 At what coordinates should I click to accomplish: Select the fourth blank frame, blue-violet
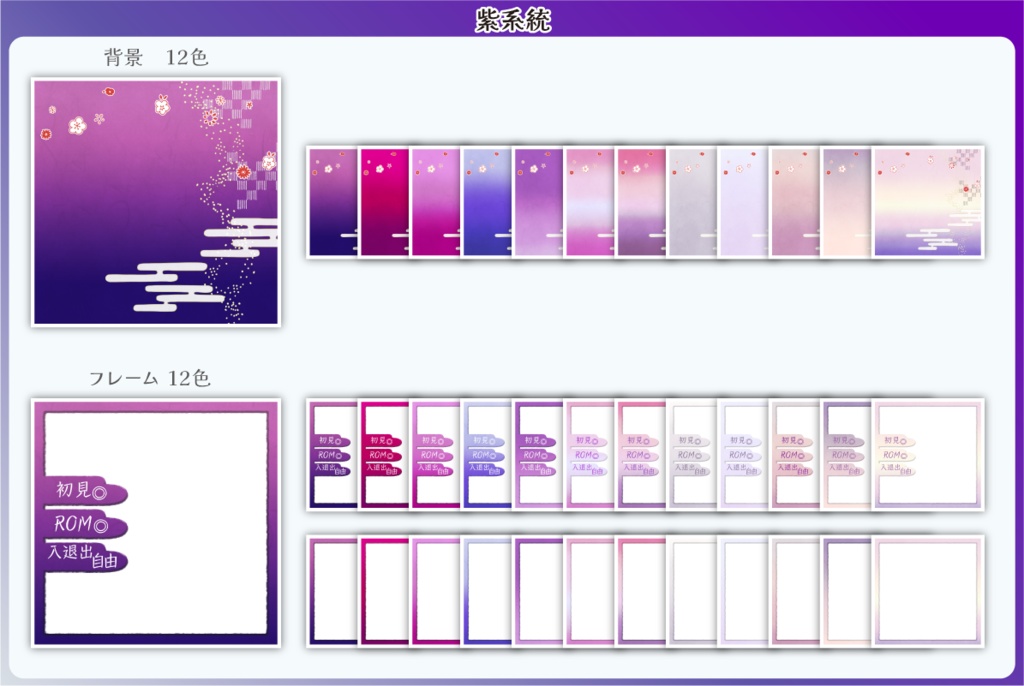487,591
